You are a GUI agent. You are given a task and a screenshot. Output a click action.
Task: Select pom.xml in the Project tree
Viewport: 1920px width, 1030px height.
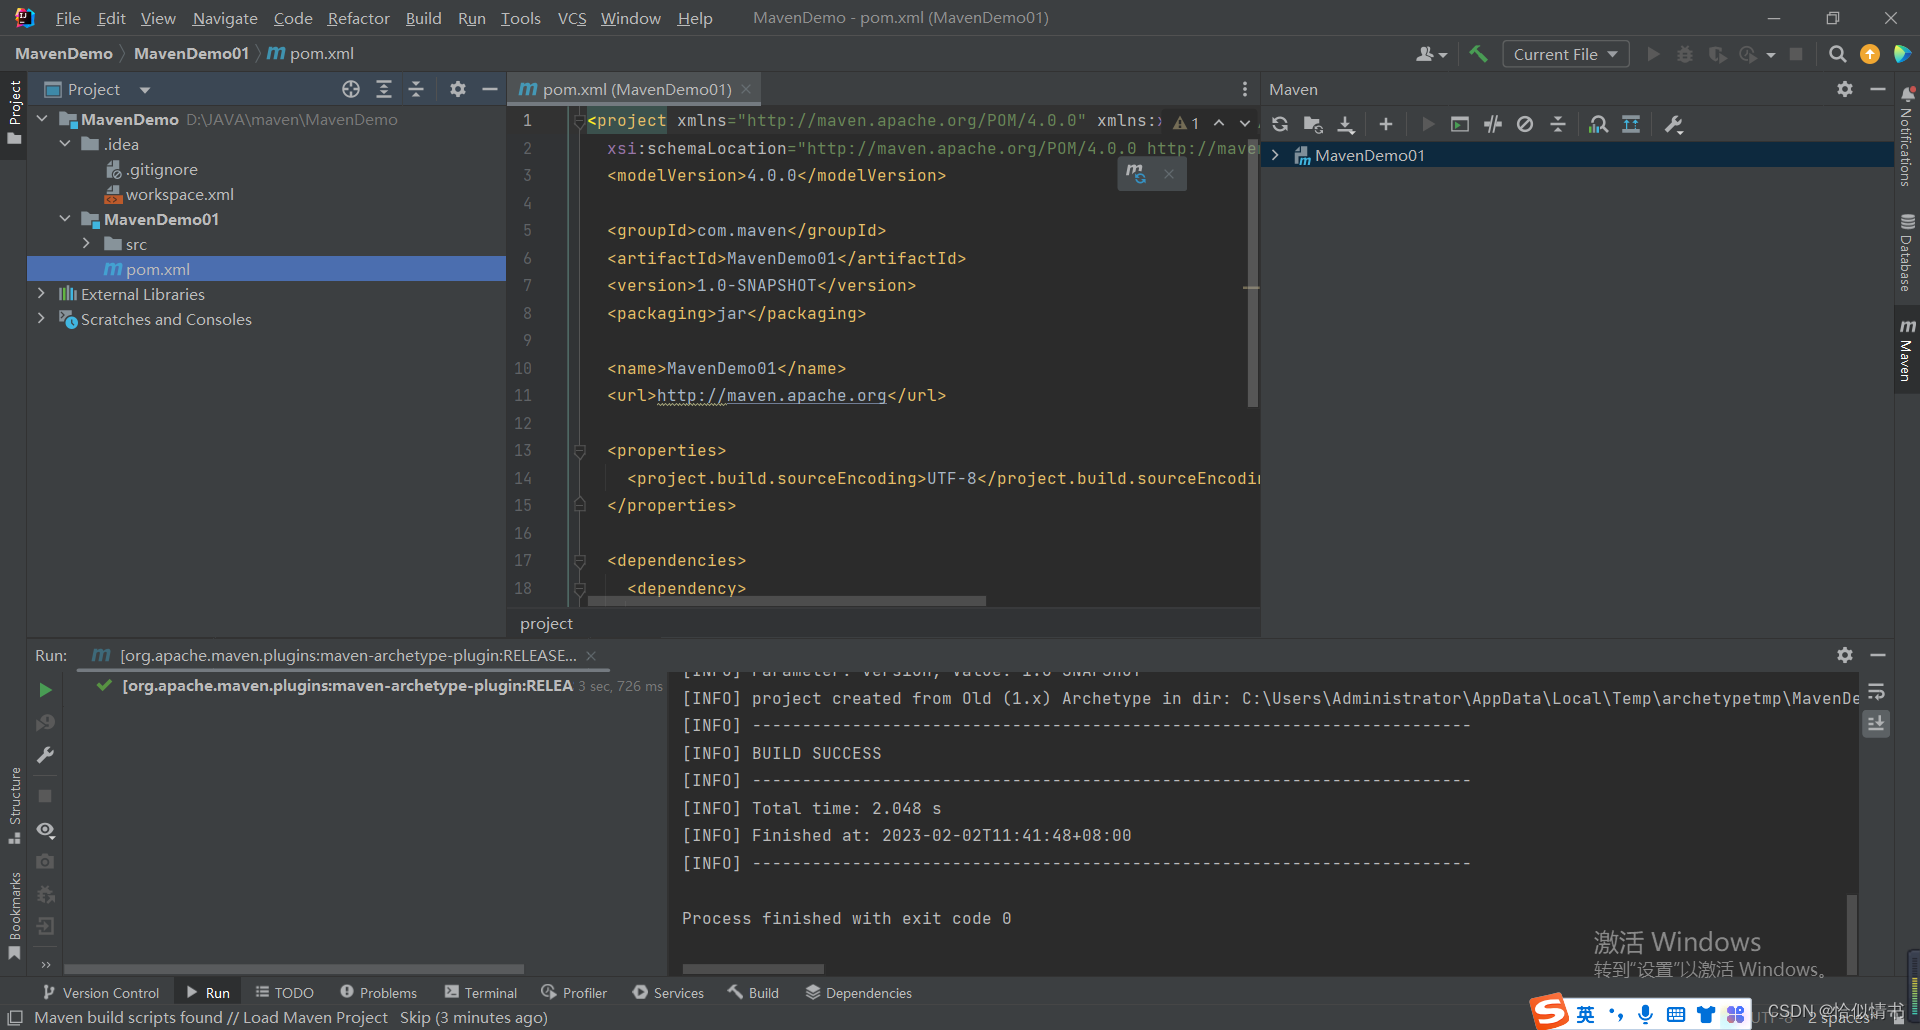pyautogui.click(x=157, y=268)
